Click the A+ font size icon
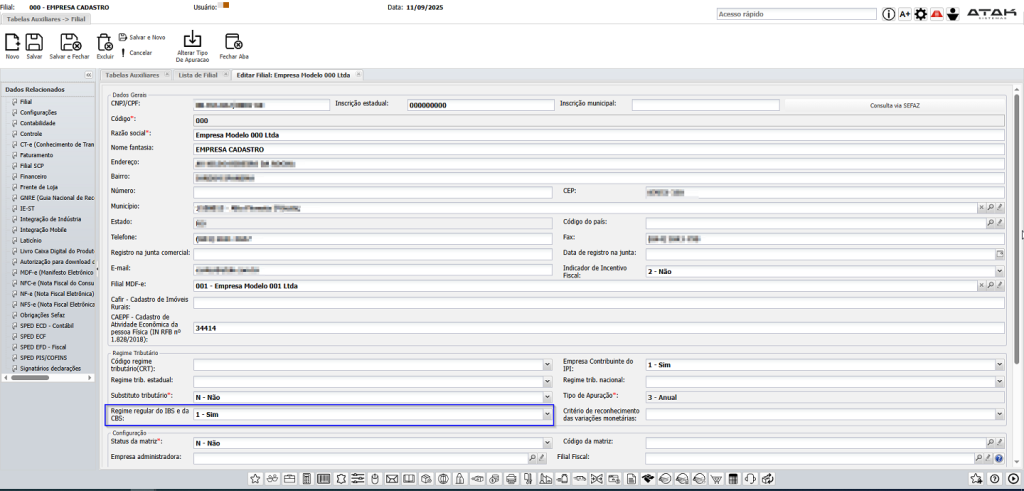 point(905,14)
